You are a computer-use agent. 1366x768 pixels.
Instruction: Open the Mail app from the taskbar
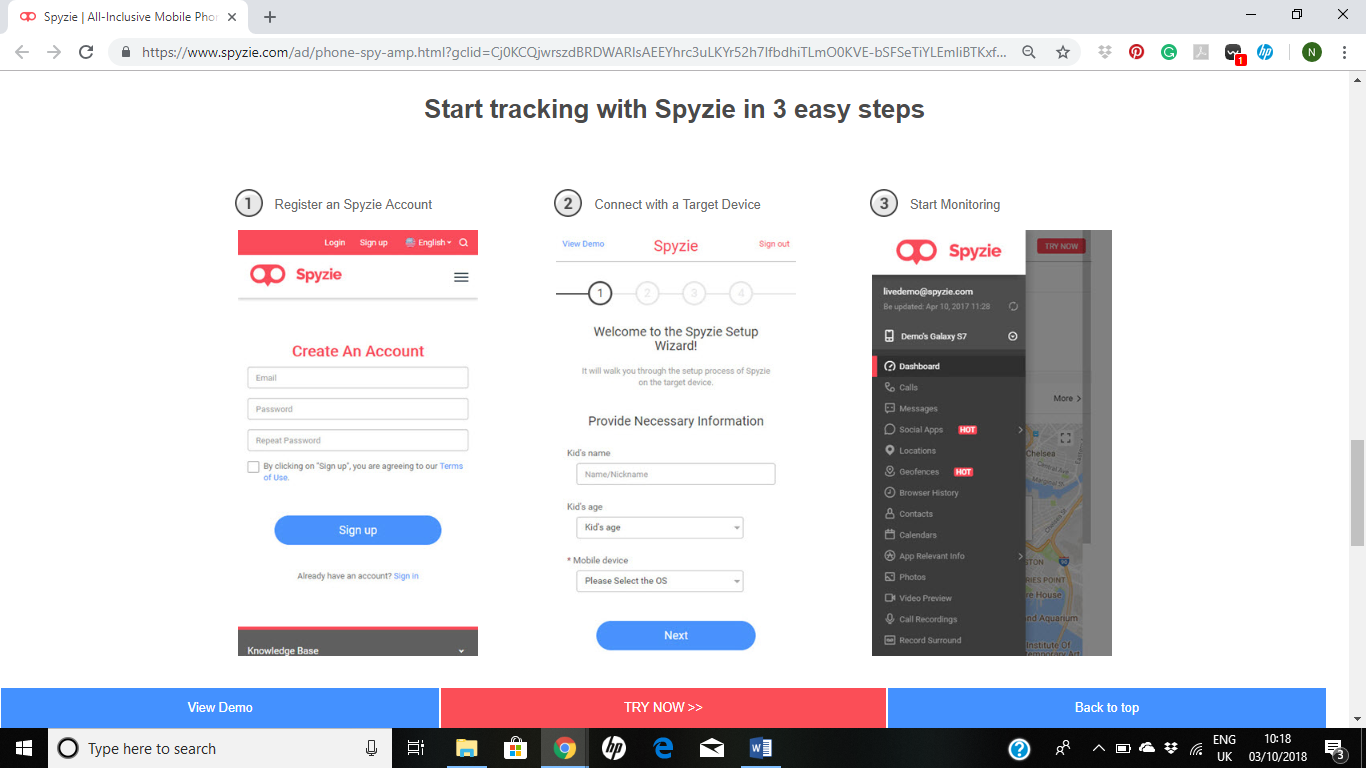coord(712,748)
